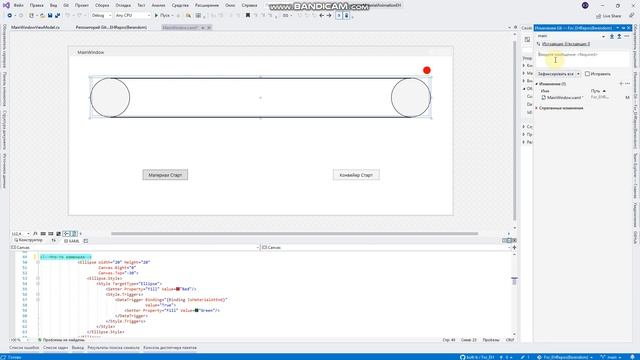This screenshot has height=360, width=640.
Task: Open the Проект menu
Action: (x=82, y=5)
